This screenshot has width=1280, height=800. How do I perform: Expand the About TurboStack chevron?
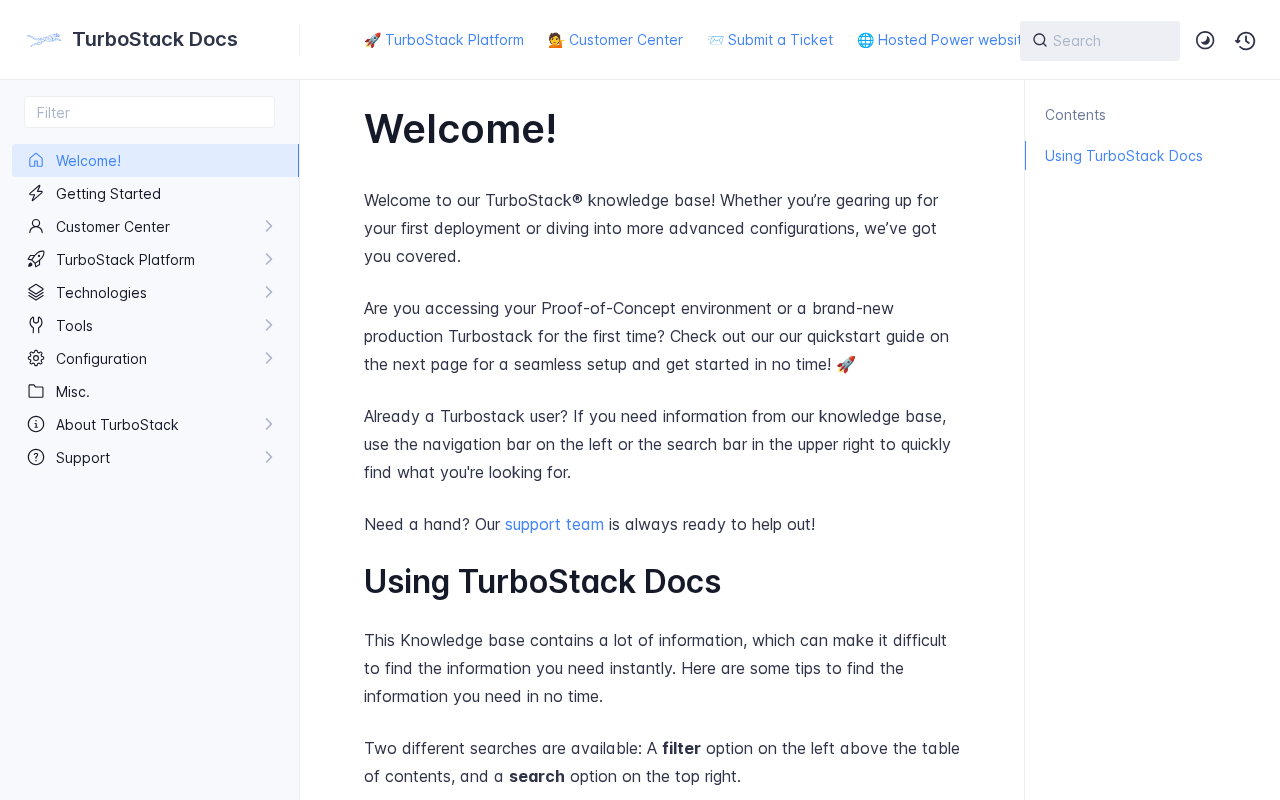pyautogui.click(x=269, y=424)
